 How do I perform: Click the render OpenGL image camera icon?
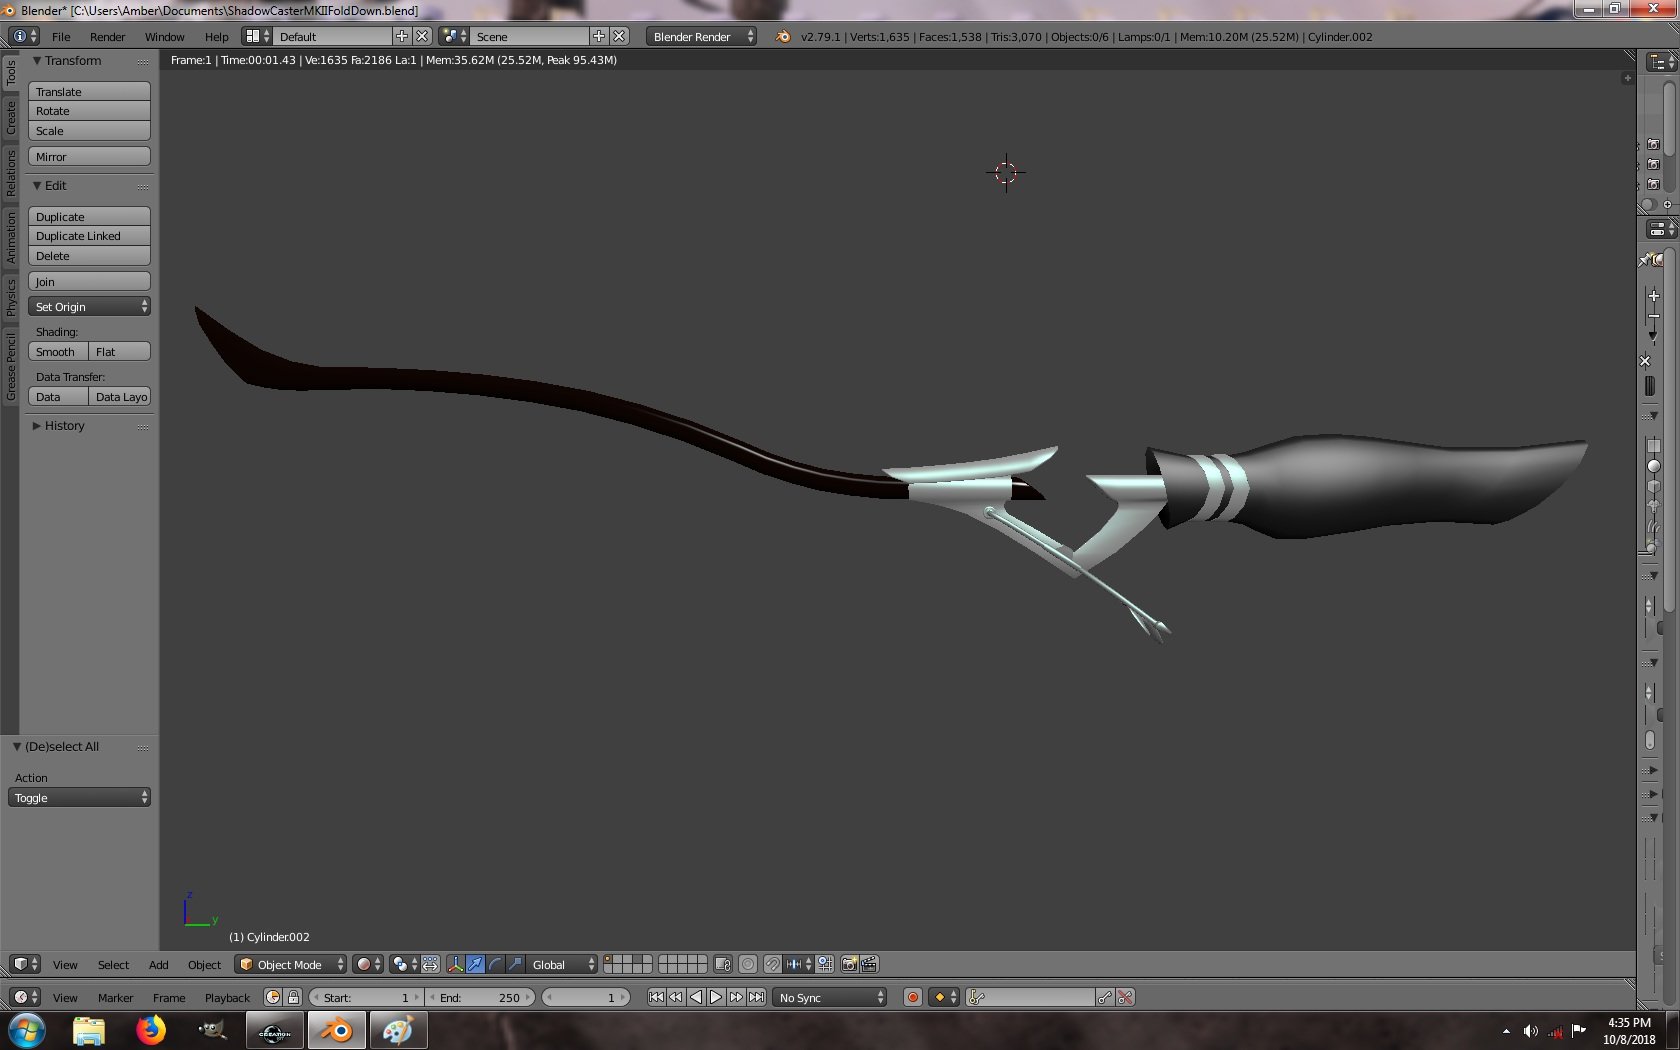849,964
